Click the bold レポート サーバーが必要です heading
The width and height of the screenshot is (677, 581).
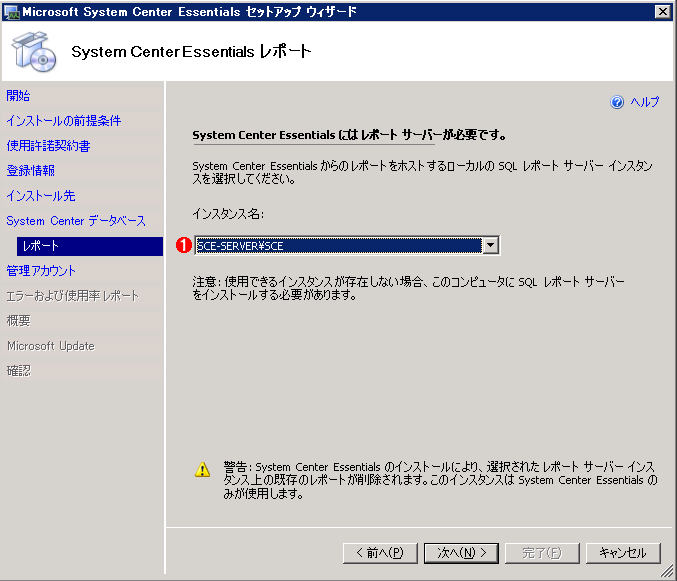point(349,135)
